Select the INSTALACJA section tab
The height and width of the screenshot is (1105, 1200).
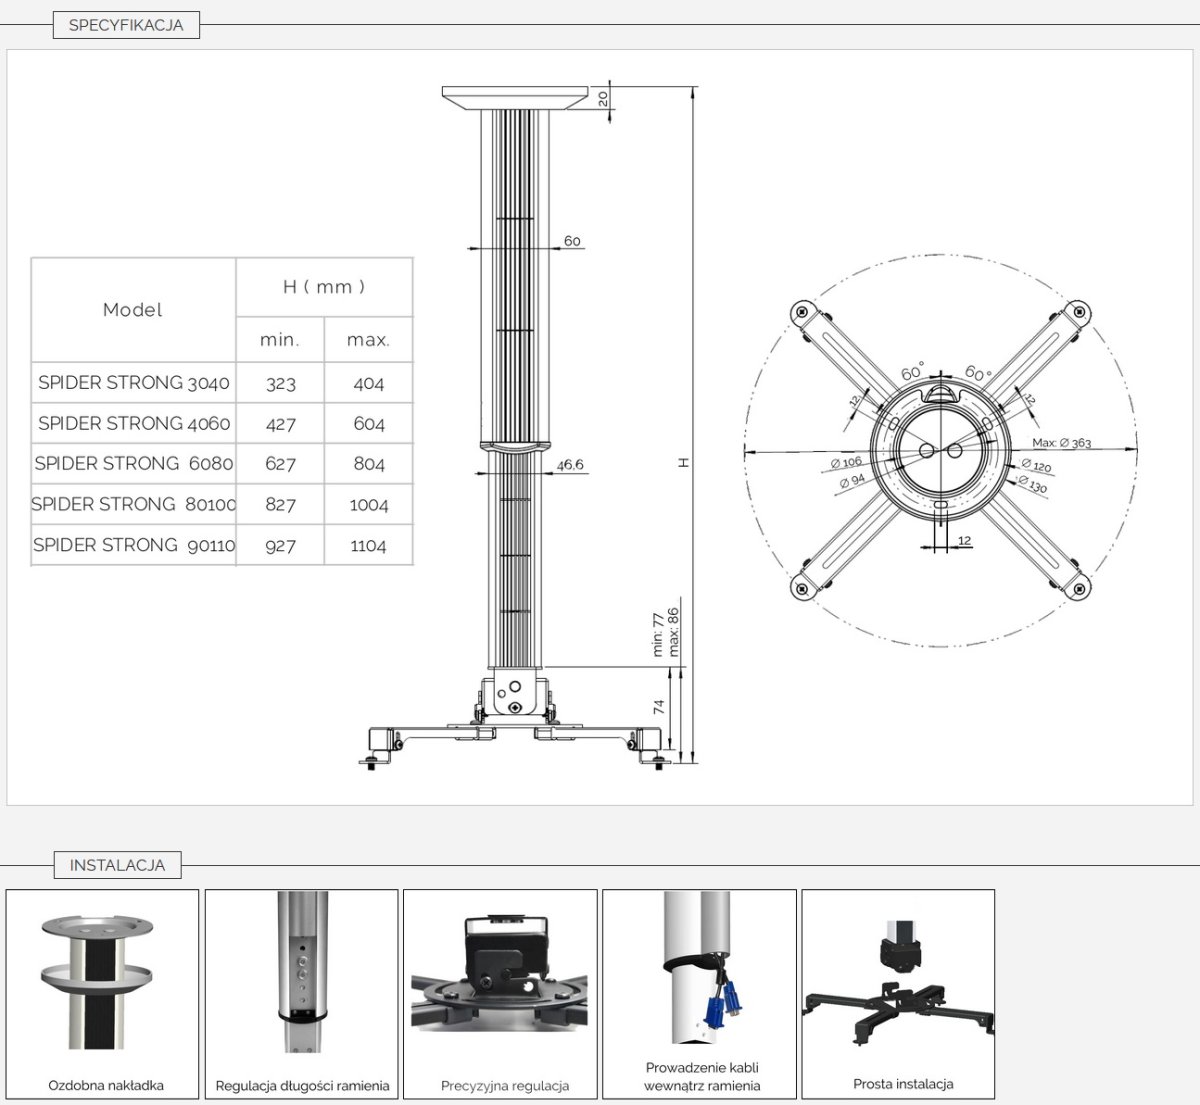click(x=117, y=865)
